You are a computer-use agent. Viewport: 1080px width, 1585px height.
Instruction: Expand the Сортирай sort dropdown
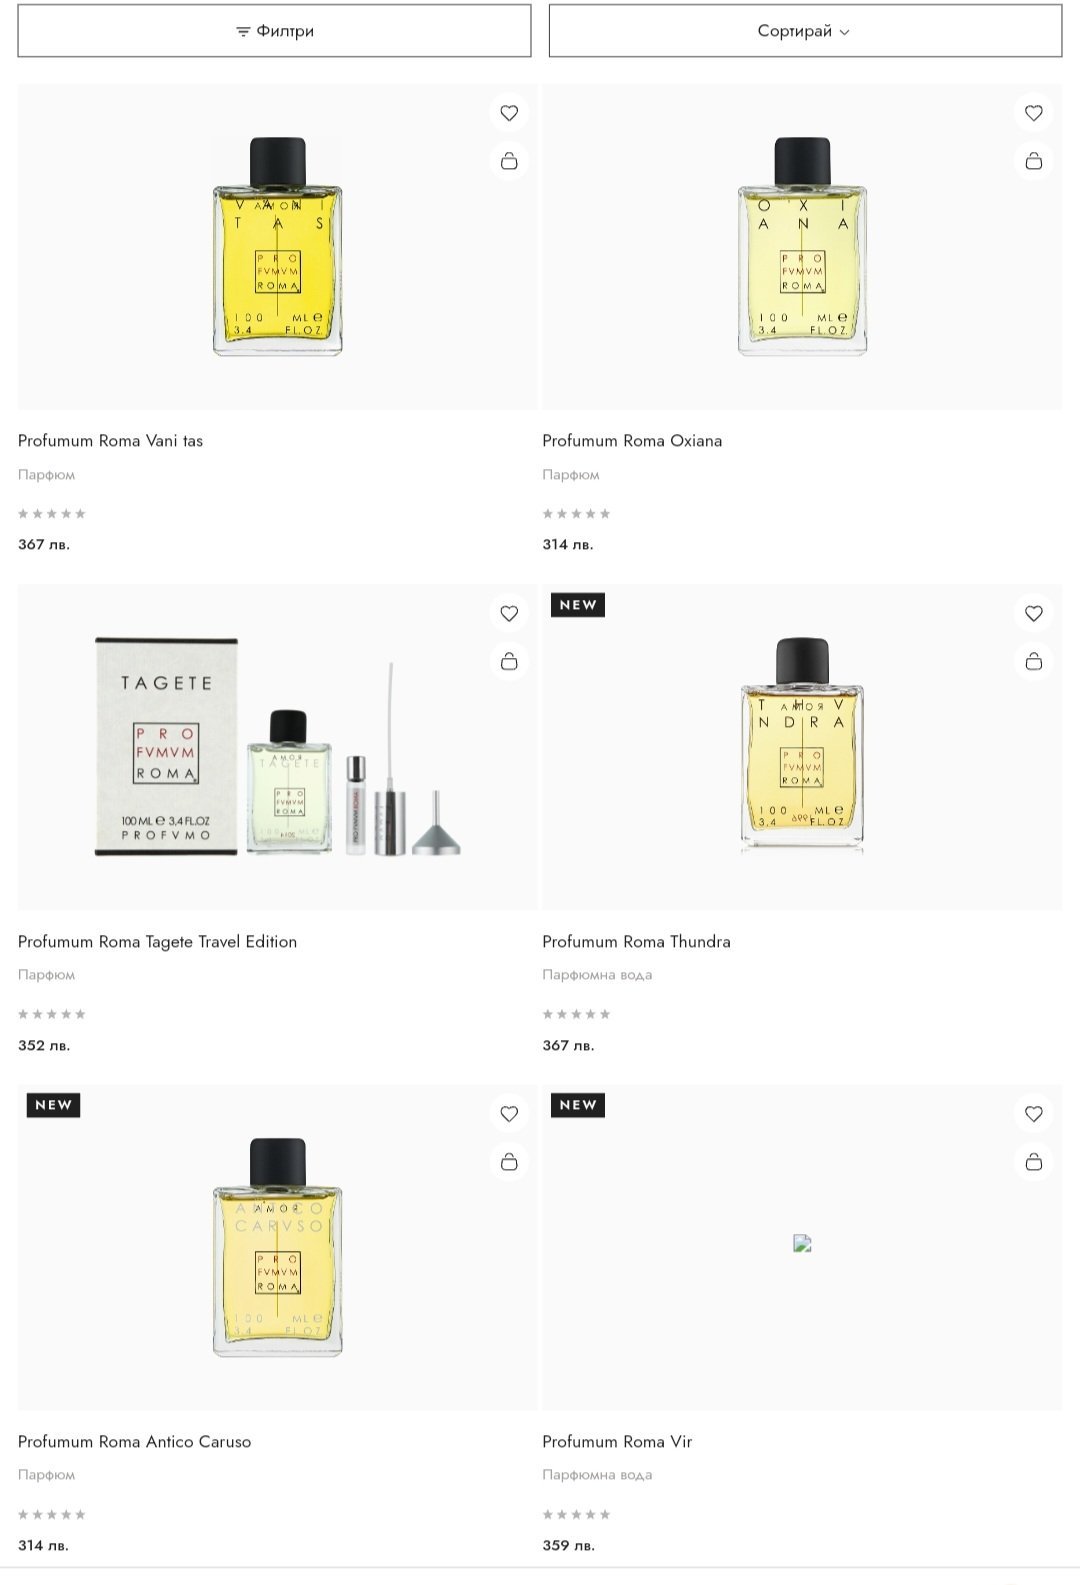(x=805, y=31)
